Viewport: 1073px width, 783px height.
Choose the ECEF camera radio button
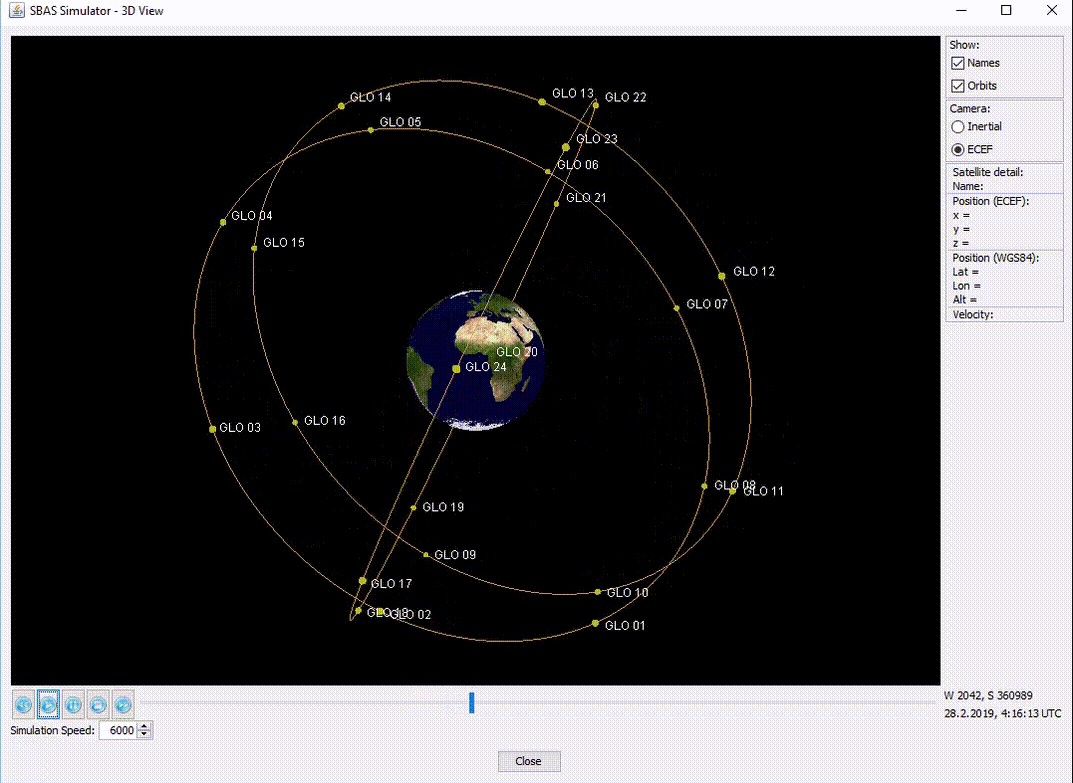click(958, 150)
